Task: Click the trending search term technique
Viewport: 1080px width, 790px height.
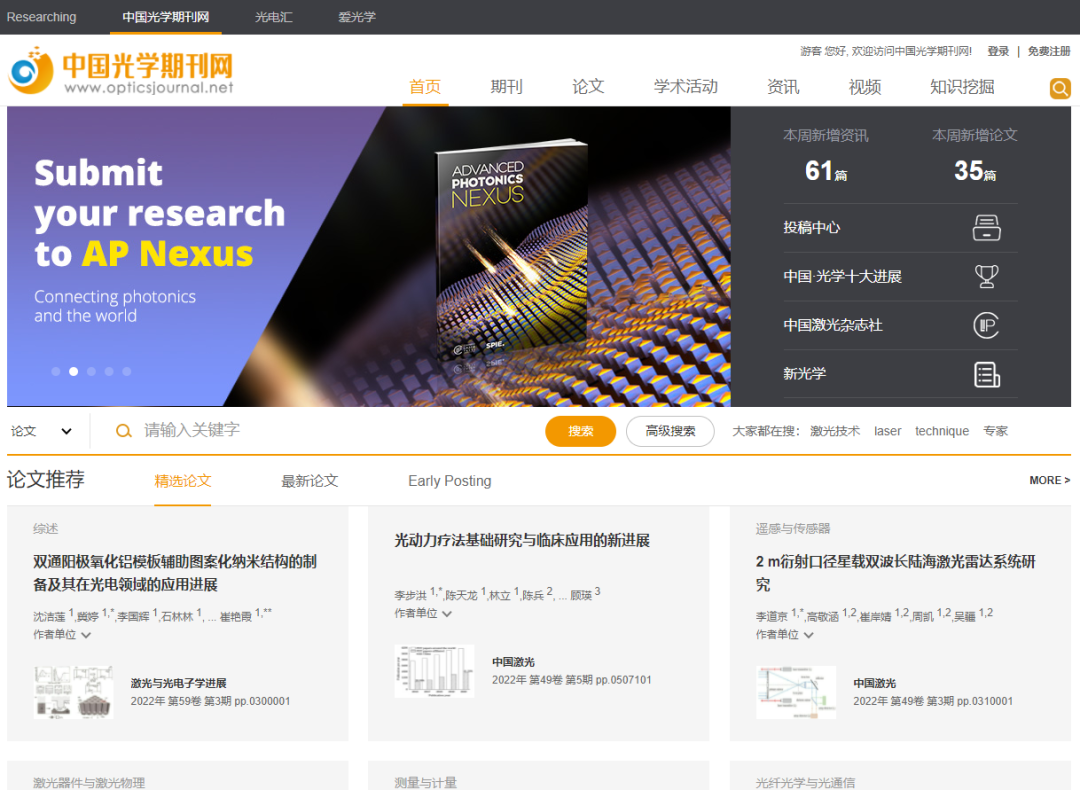Action: click(x=942, y=431)
